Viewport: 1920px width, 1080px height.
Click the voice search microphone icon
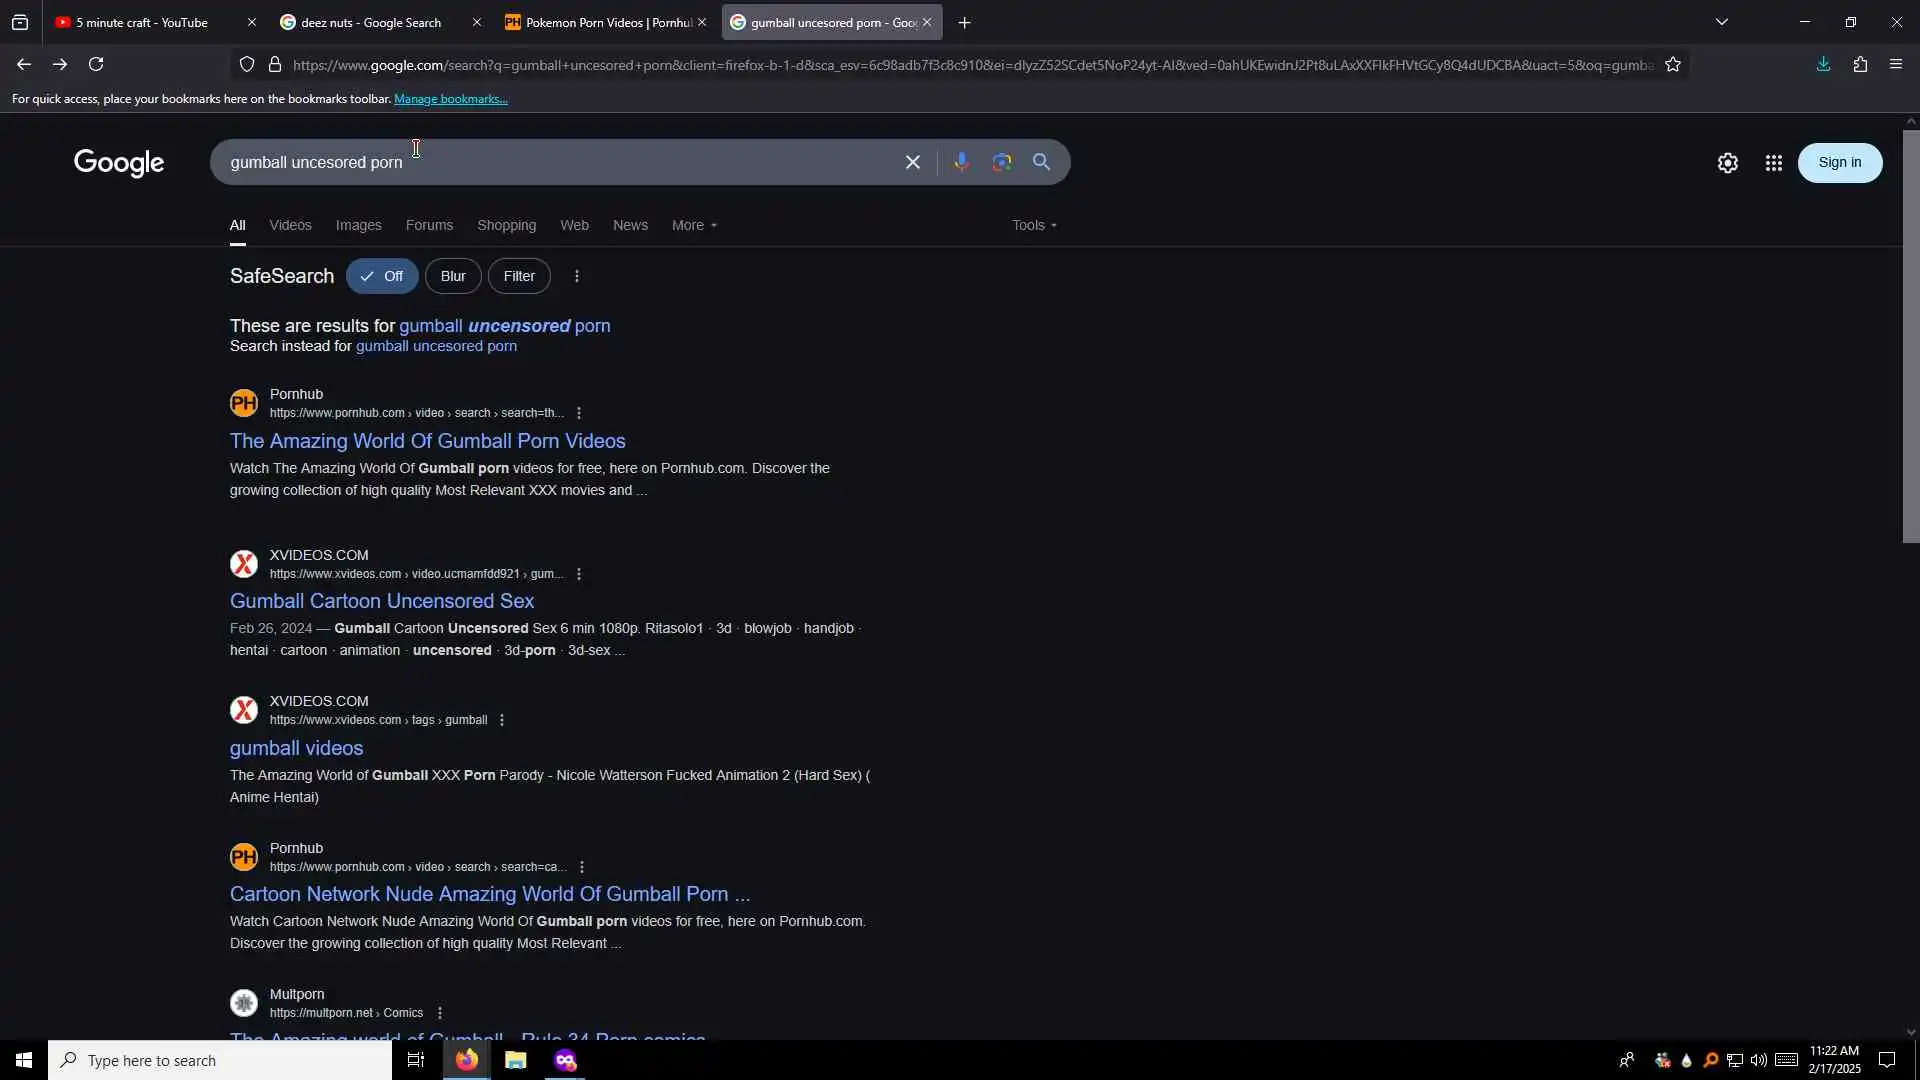point(961,162)
